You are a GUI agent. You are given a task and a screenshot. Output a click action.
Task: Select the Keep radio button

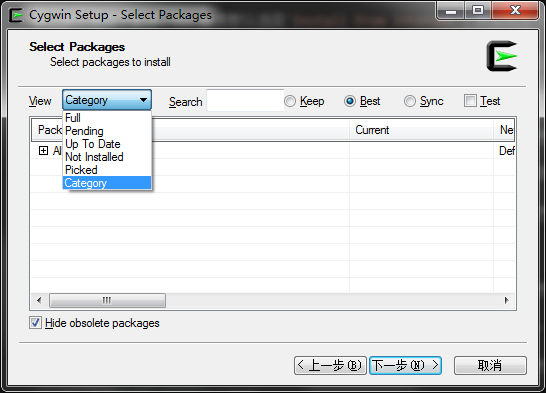pos(290,101)
